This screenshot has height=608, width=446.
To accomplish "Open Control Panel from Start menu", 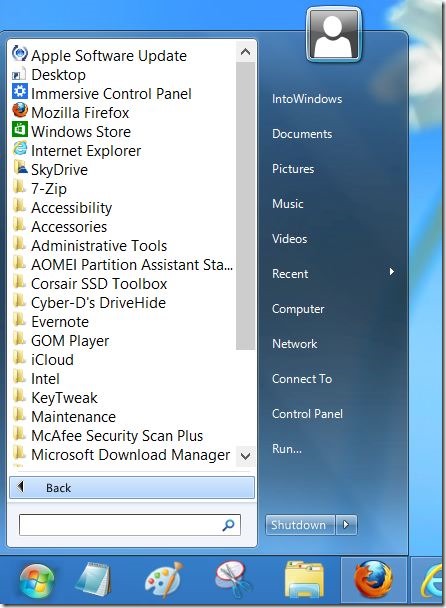I will [x=308, y=414].
